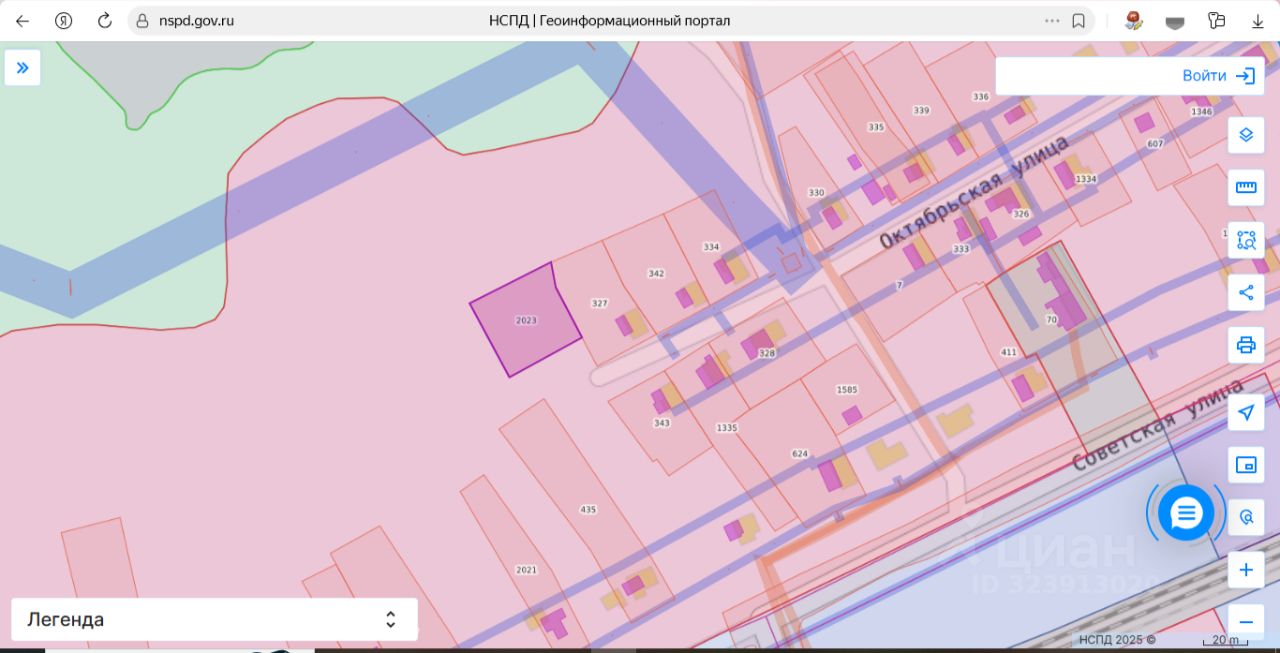The image size is (1280, 653).
Task: Click parcel number 336 on map
Action: [980, 96]
